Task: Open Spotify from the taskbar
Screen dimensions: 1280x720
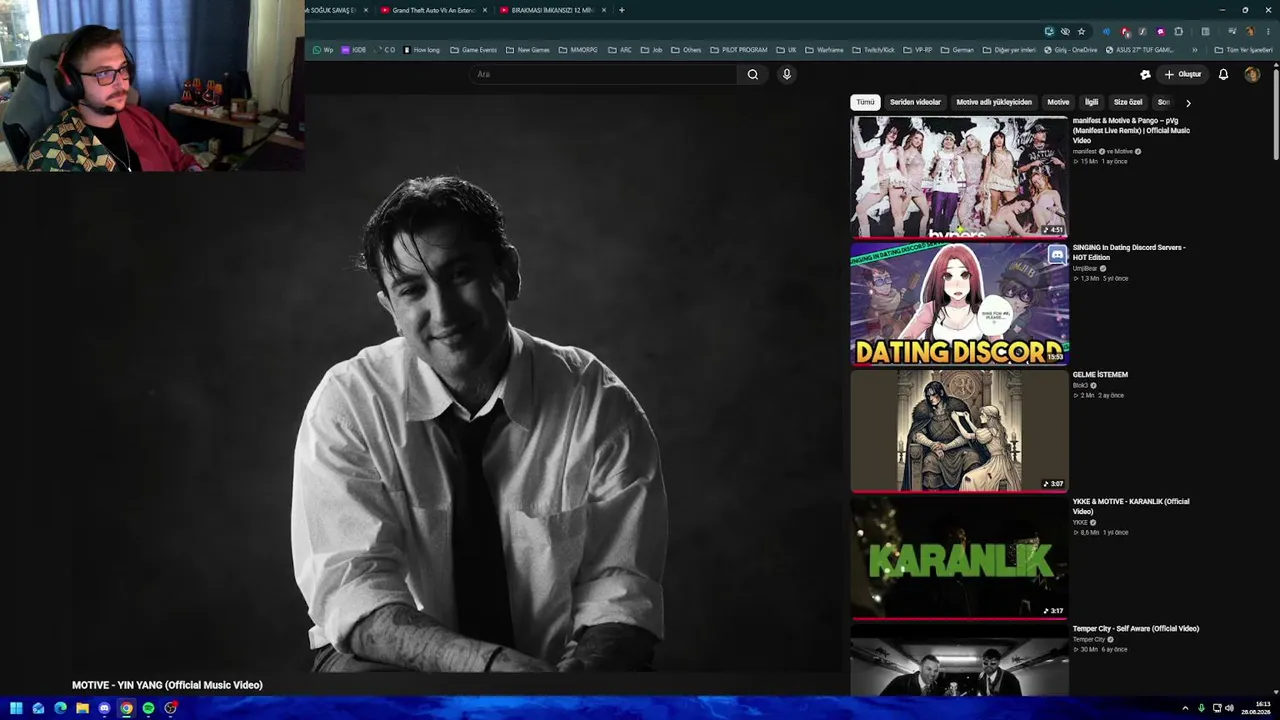Action: point(148,708)
